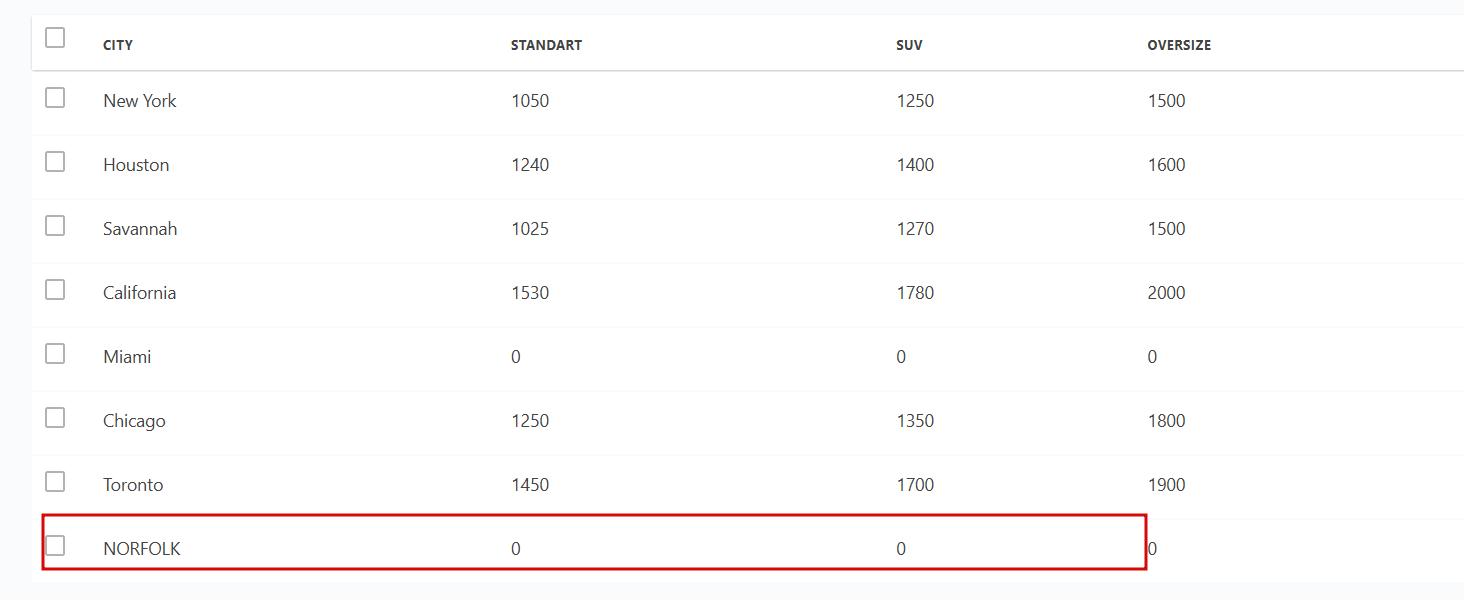Screen dimensions: 1464x600
Task: Click the SUV column header
Action: click(x=909, y=45)
